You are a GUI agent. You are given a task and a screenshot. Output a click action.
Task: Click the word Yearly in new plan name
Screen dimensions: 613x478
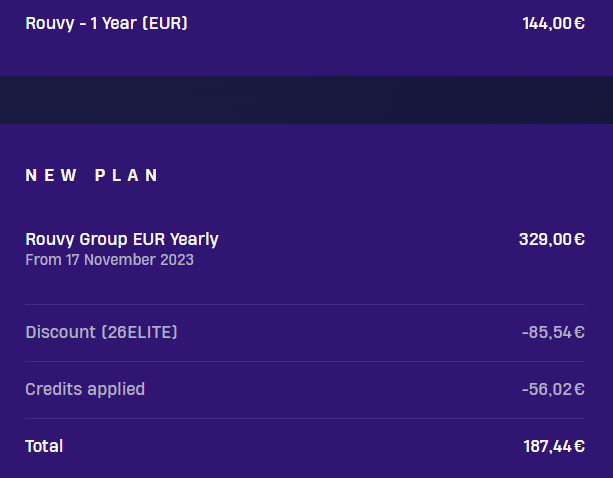[x=194, y=239]
